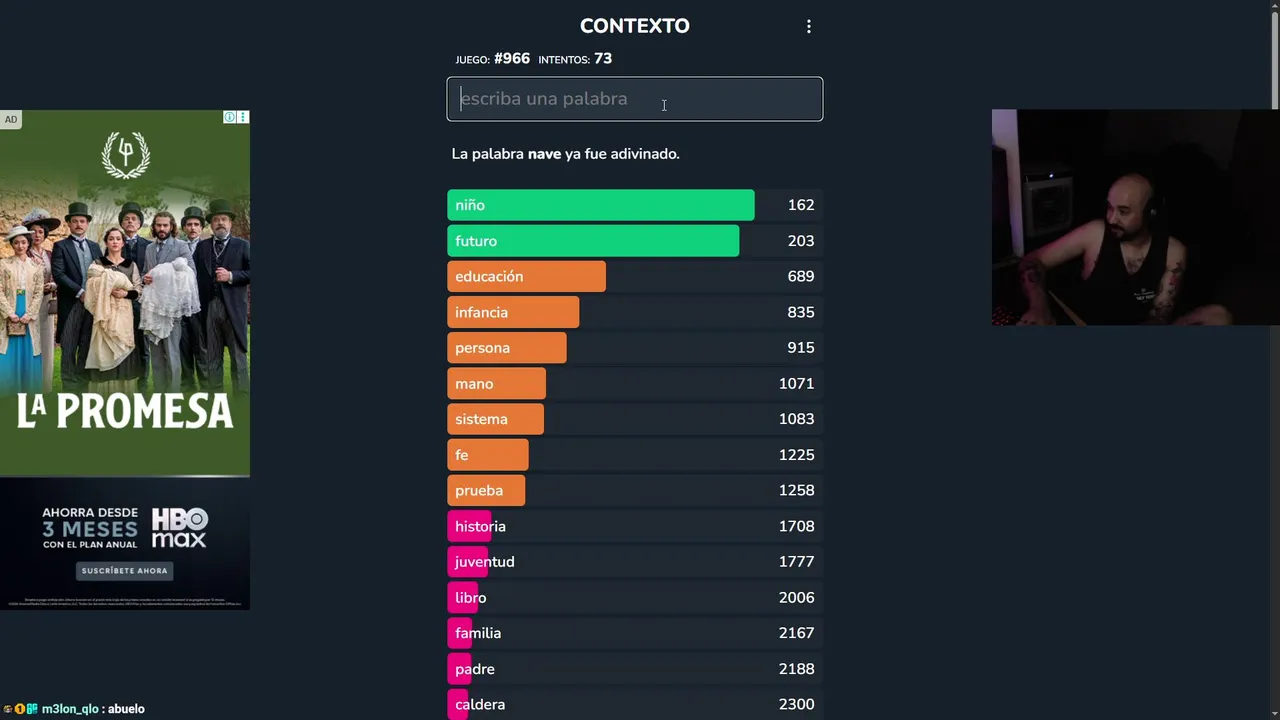
Task: Click the HBO Max logo
Action: 180,528
